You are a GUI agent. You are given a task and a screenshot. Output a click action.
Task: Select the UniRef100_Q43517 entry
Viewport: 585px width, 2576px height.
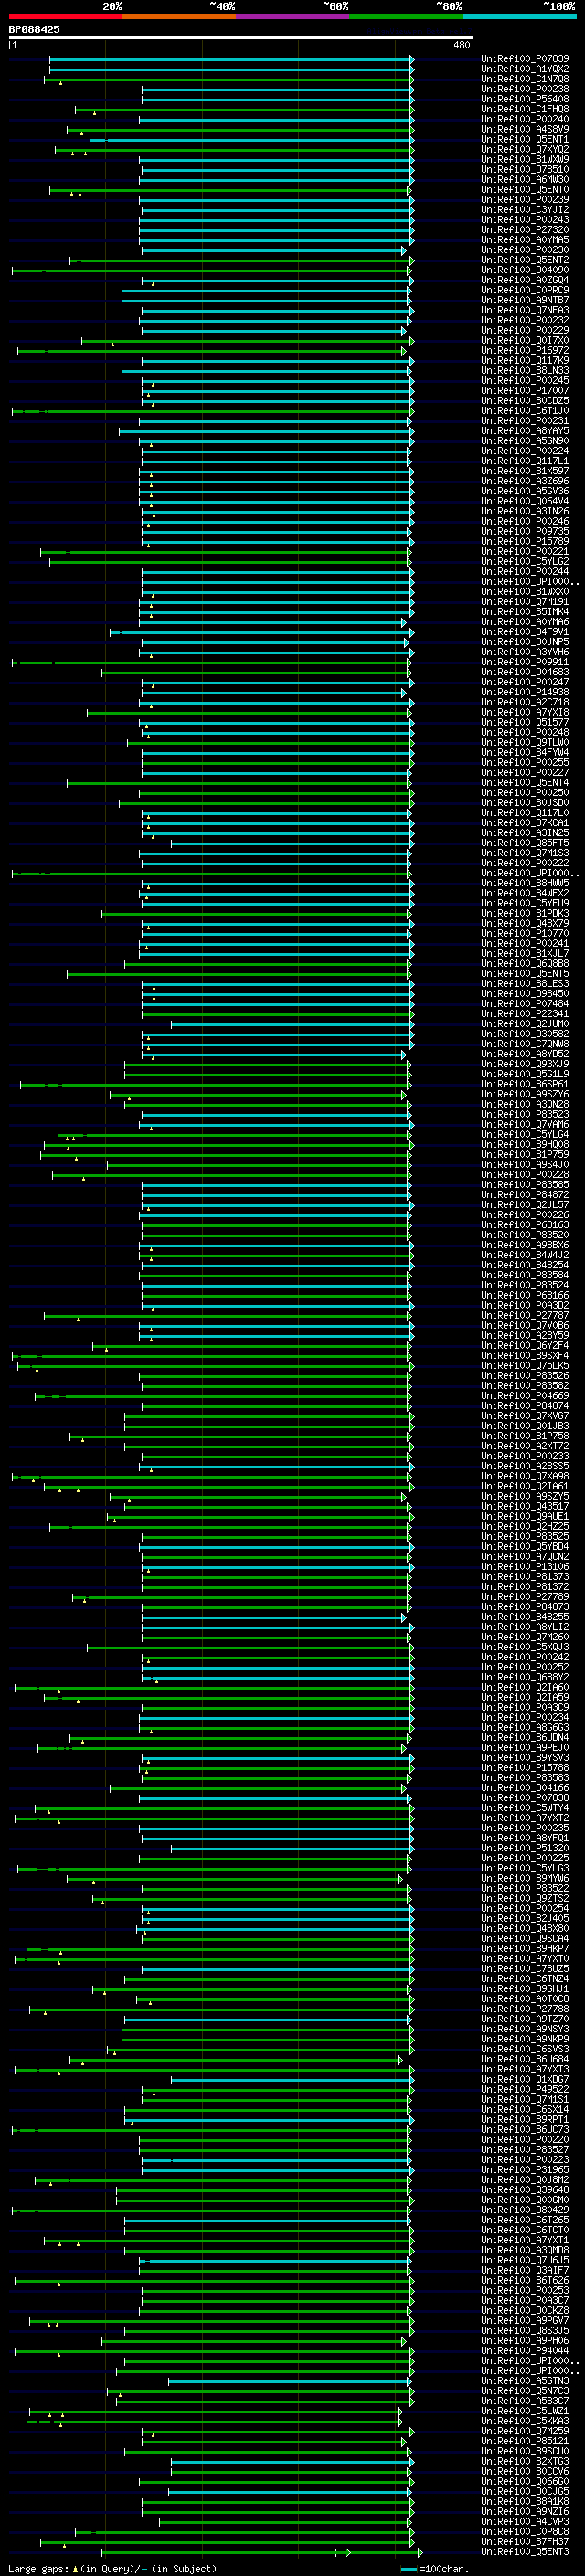(524, 1506)
